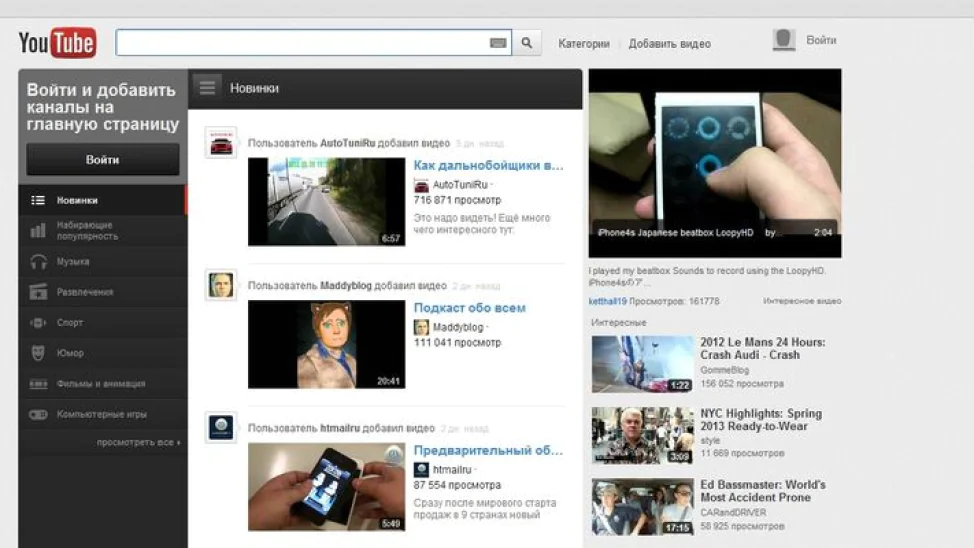Click small htmailru icon beside channel name
The image size is (974, 548).
point(421,470)
